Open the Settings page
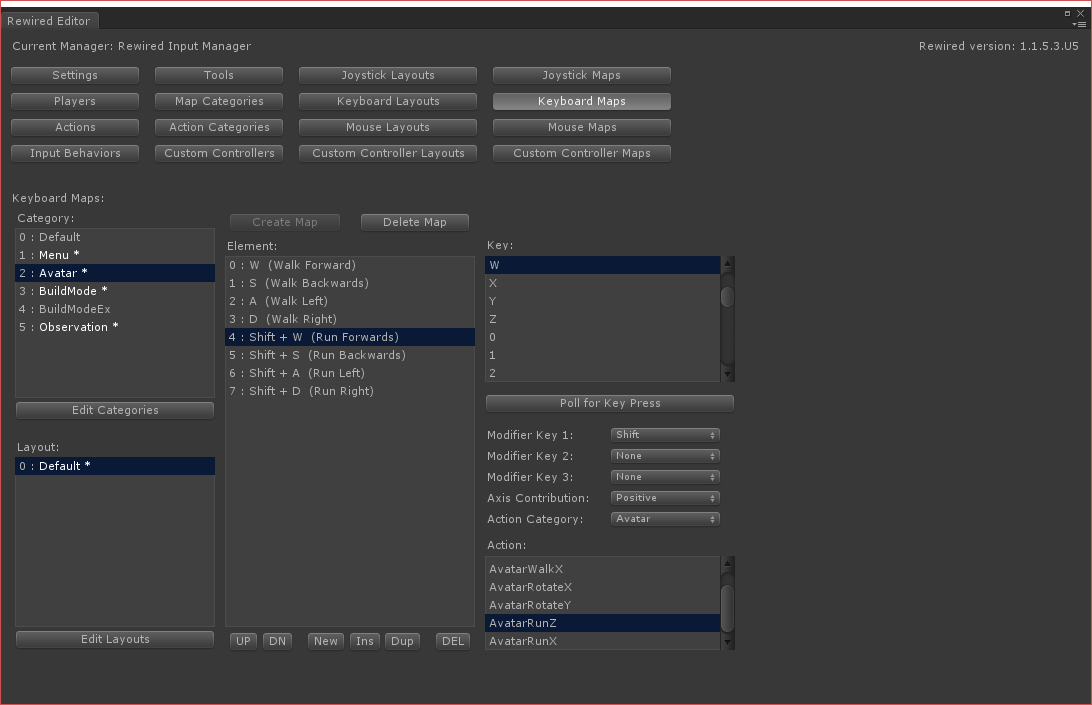Viewport: 1092px width, 705px height. (74, 74)
